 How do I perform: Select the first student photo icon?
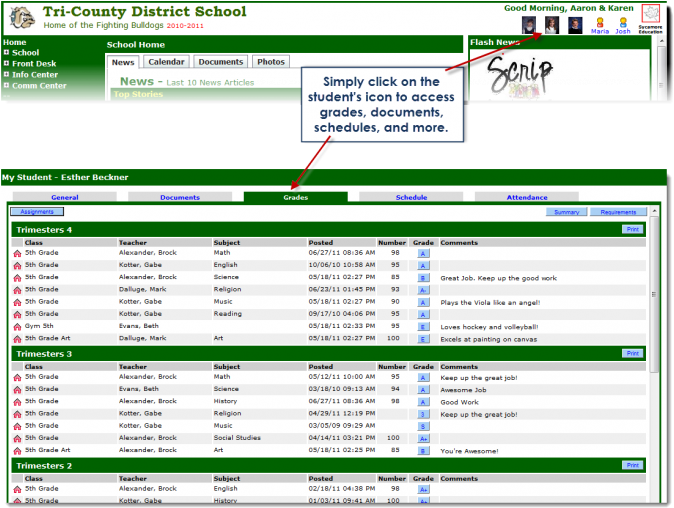coord(529,25)
